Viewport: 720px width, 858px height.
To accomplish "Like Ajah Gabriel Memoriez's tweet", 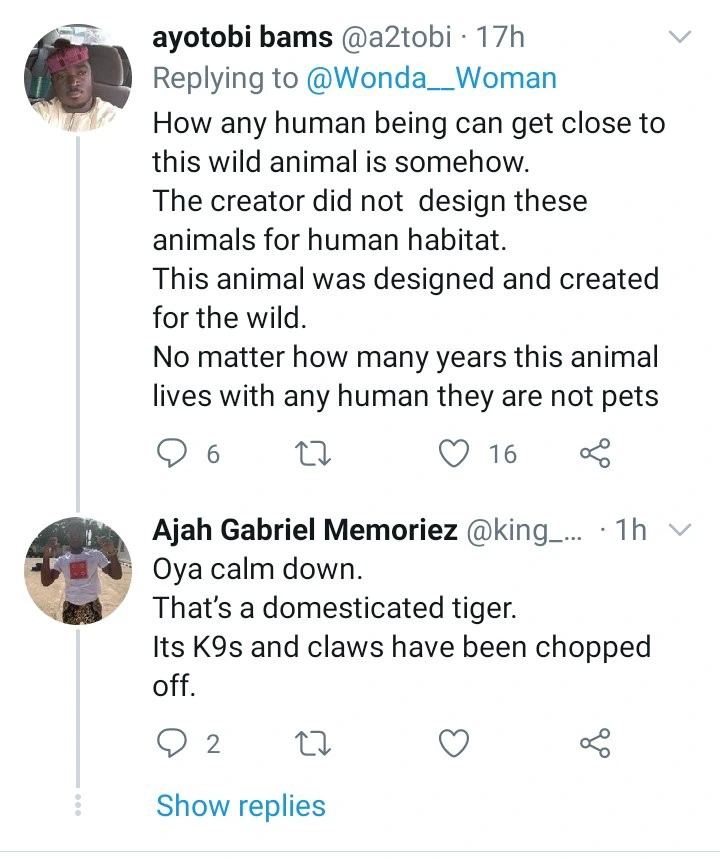I will coord(456,743).
